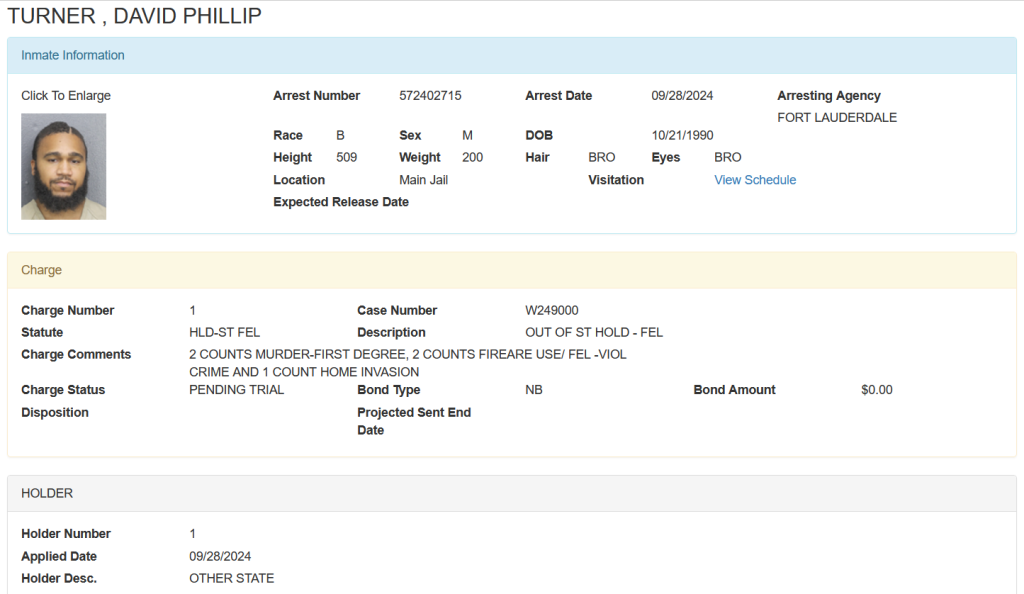Screen dimensions: 1024x594
Task: Open the View Schedule visitation link
Action: click(754, 180)
